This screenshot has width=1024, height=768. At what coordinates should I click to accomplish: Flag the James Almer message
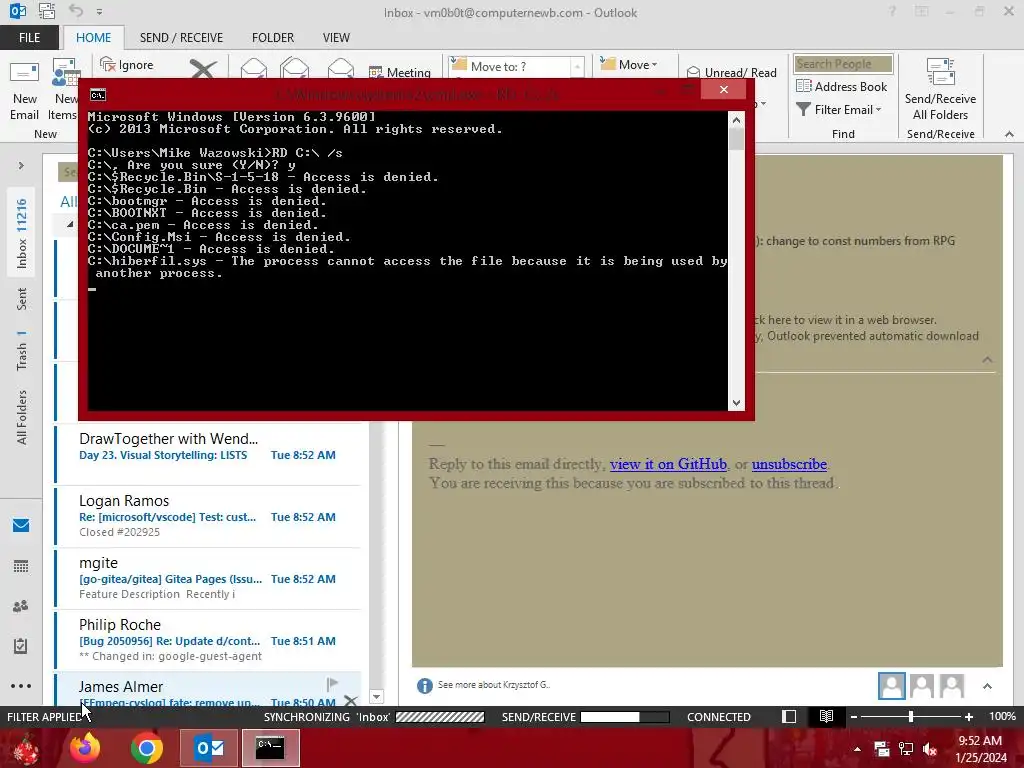(x=332, y=683)
